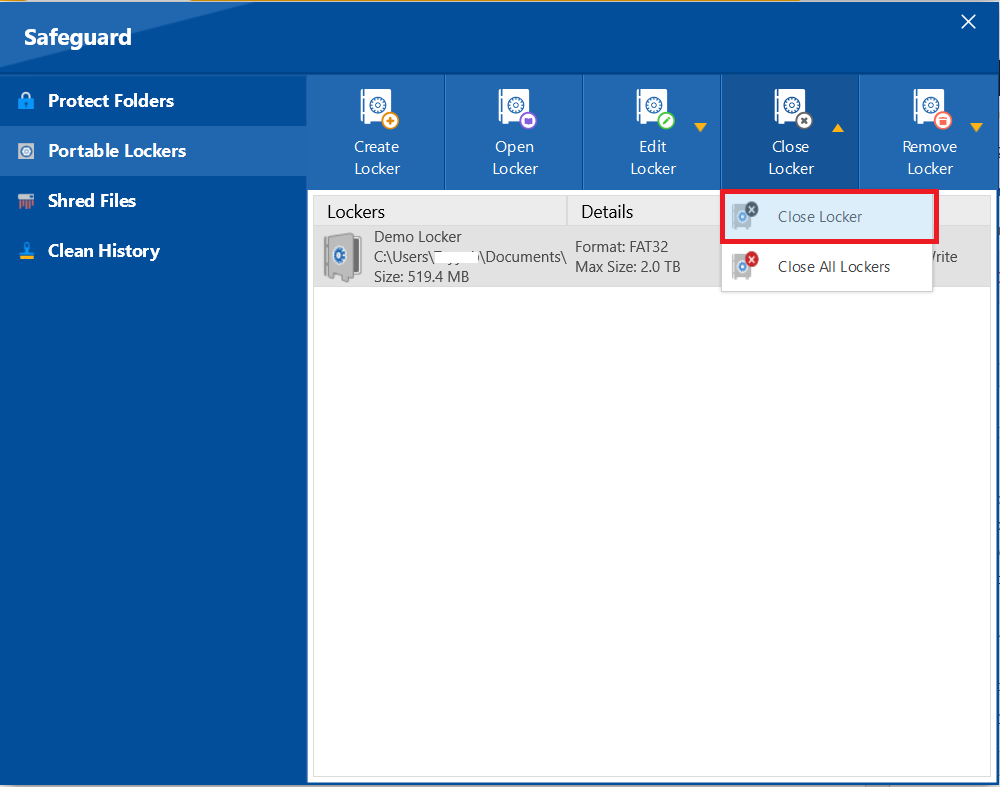
Task: Close the Safeguard window
Action: (x=968, y=22)
